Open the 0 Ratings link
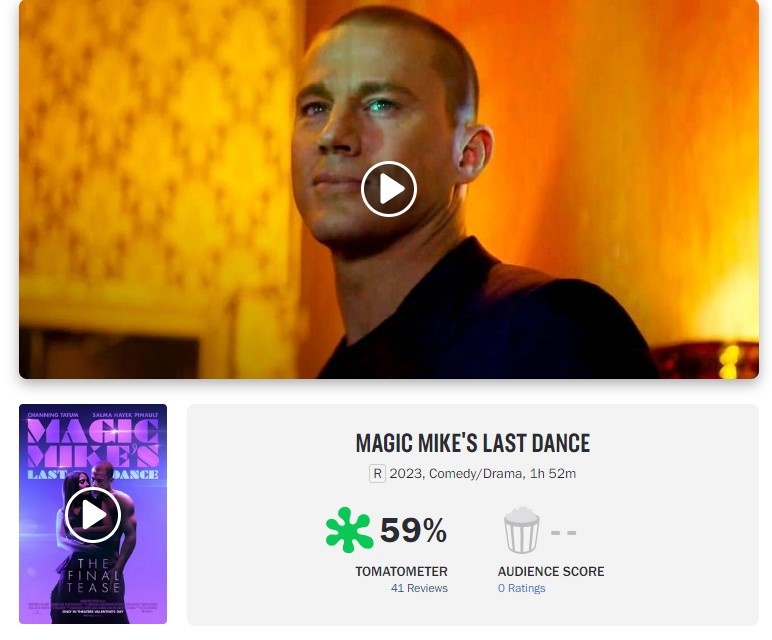Screen dimensions: 772x640 (x=521, y=588)
